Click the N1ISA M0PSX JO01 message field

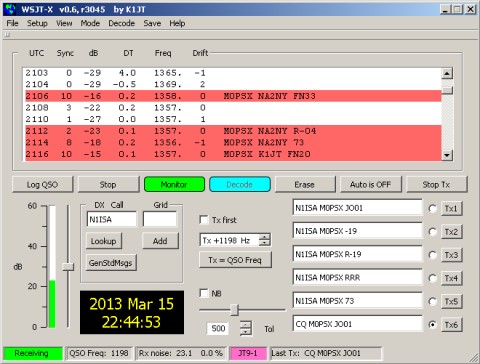(x=357, y=208)
